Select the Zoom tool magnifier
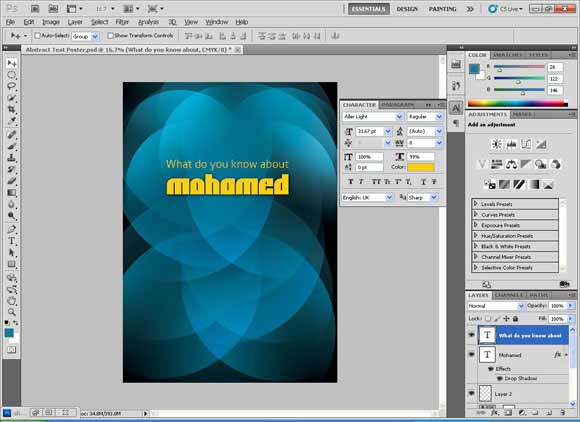The height and width of the screenshot is (422, 580). click(11, 312)
